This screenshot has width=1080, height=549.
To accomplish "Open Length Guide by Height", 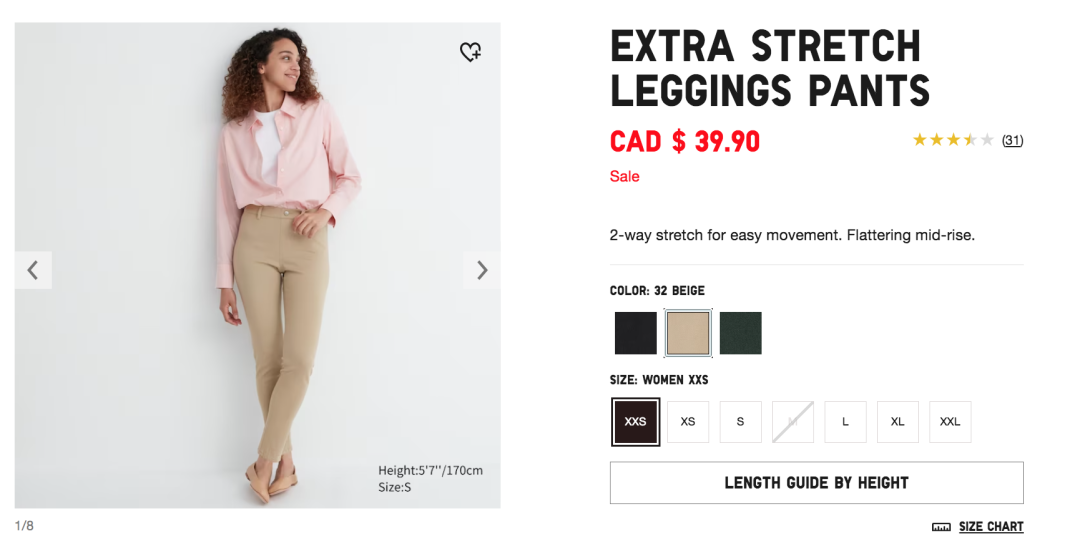I will [x=816, y=483].
